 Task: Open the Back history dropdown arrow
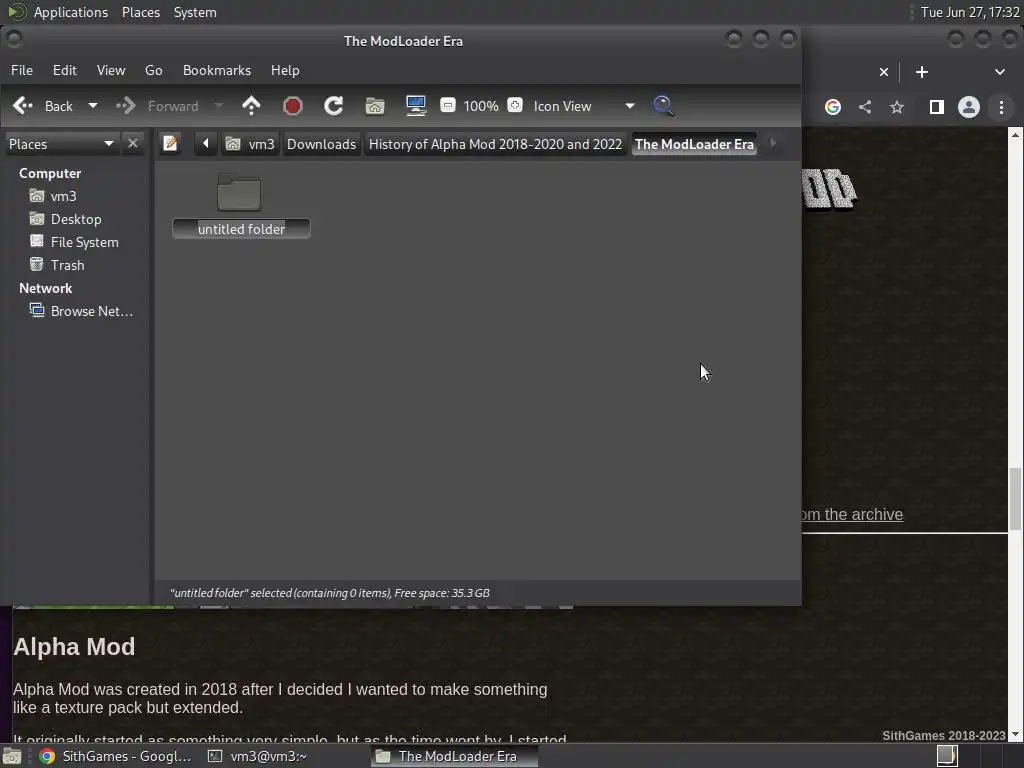click(93, 106)
